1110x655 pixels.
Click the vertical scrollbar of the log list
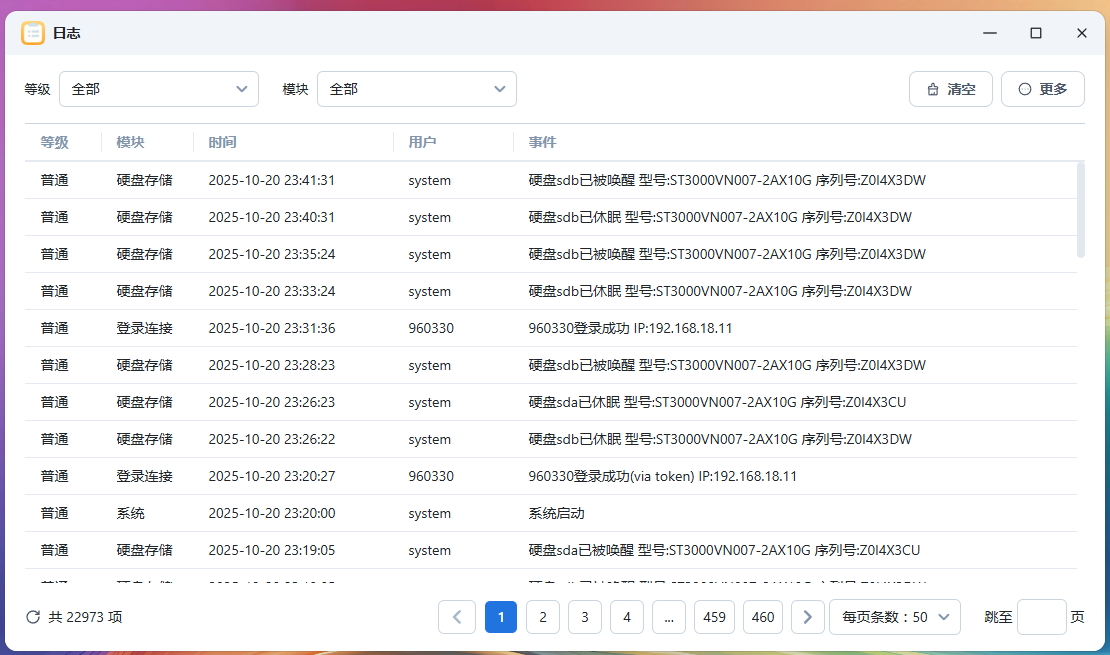(x=1080, y=210)
